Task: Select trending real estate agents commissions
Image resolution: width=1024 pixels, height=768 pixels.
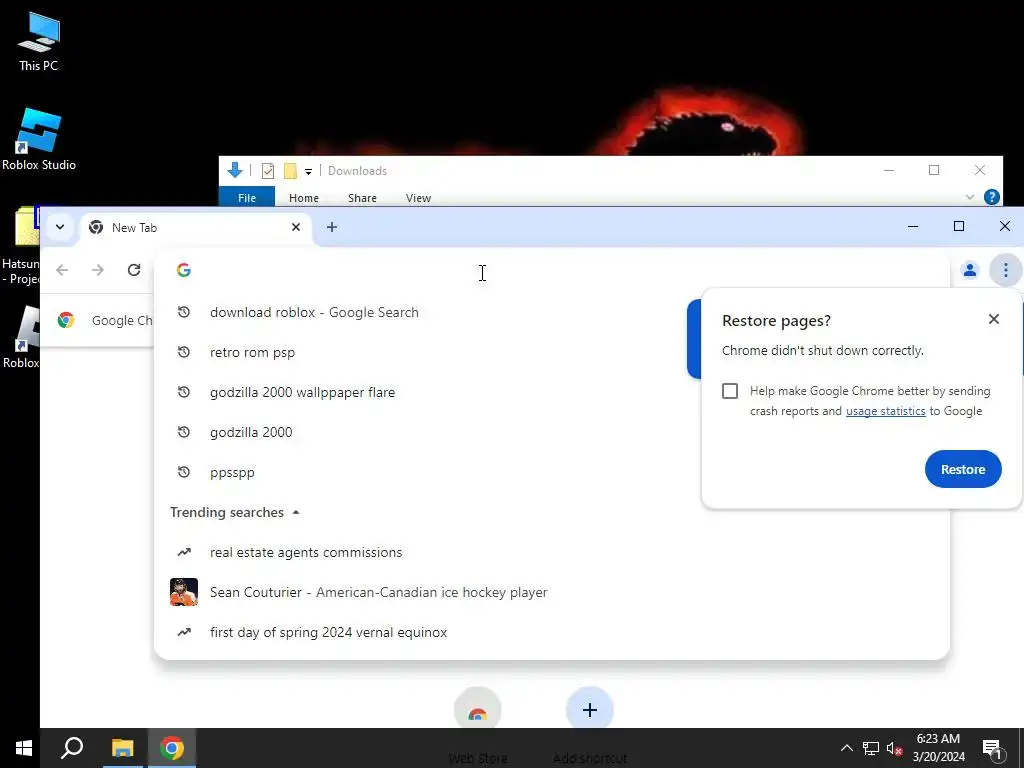Action: point(552,552)
